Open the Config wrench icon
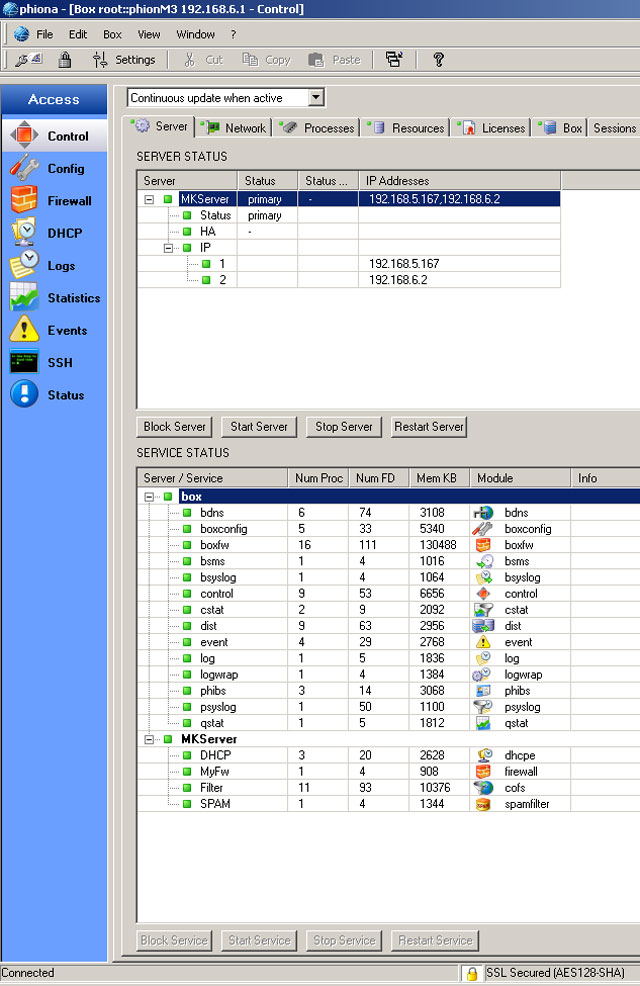The height and width of the screenshot is (986, 640). 24,168
